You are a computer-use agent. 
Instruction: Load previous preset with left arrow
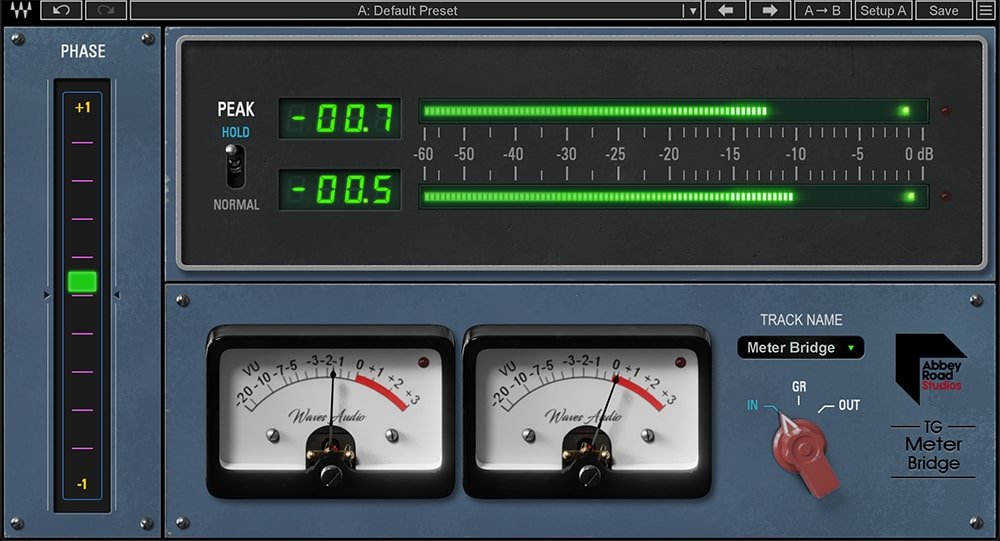(725, 10)
